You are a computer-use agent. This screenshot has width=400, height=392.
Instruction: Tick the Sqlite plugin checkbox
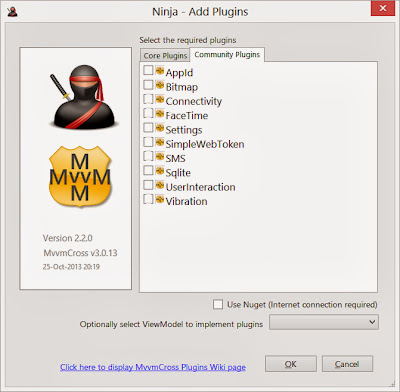(x=148, y=171)
